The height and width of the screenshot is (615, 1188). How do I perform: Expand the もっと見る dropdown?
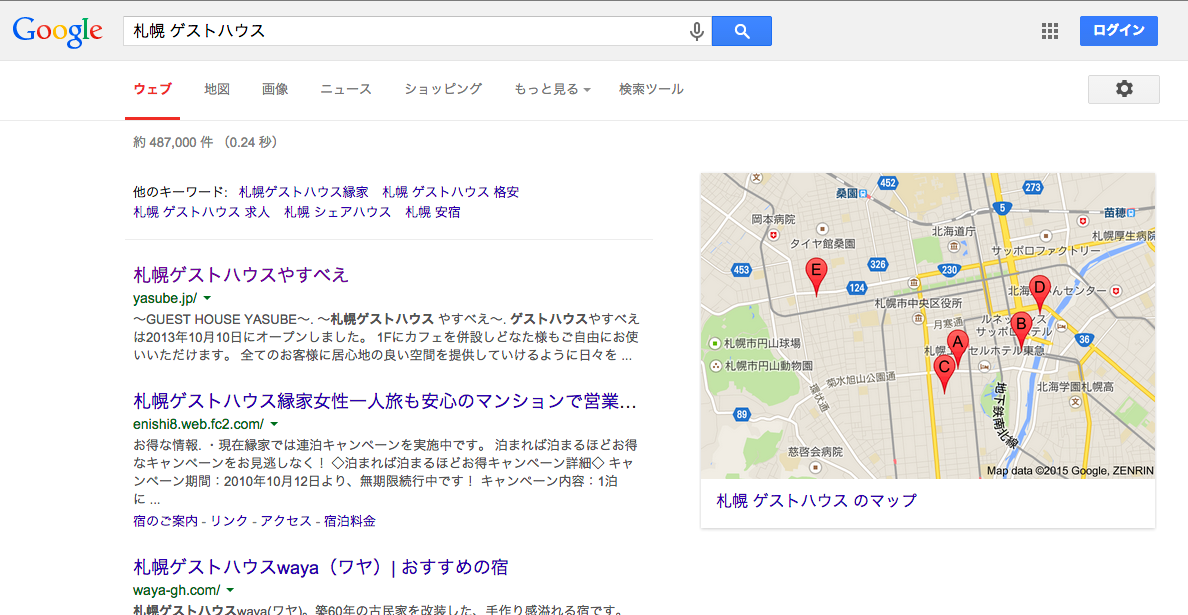pyautogui.click(x=552, y=89)
